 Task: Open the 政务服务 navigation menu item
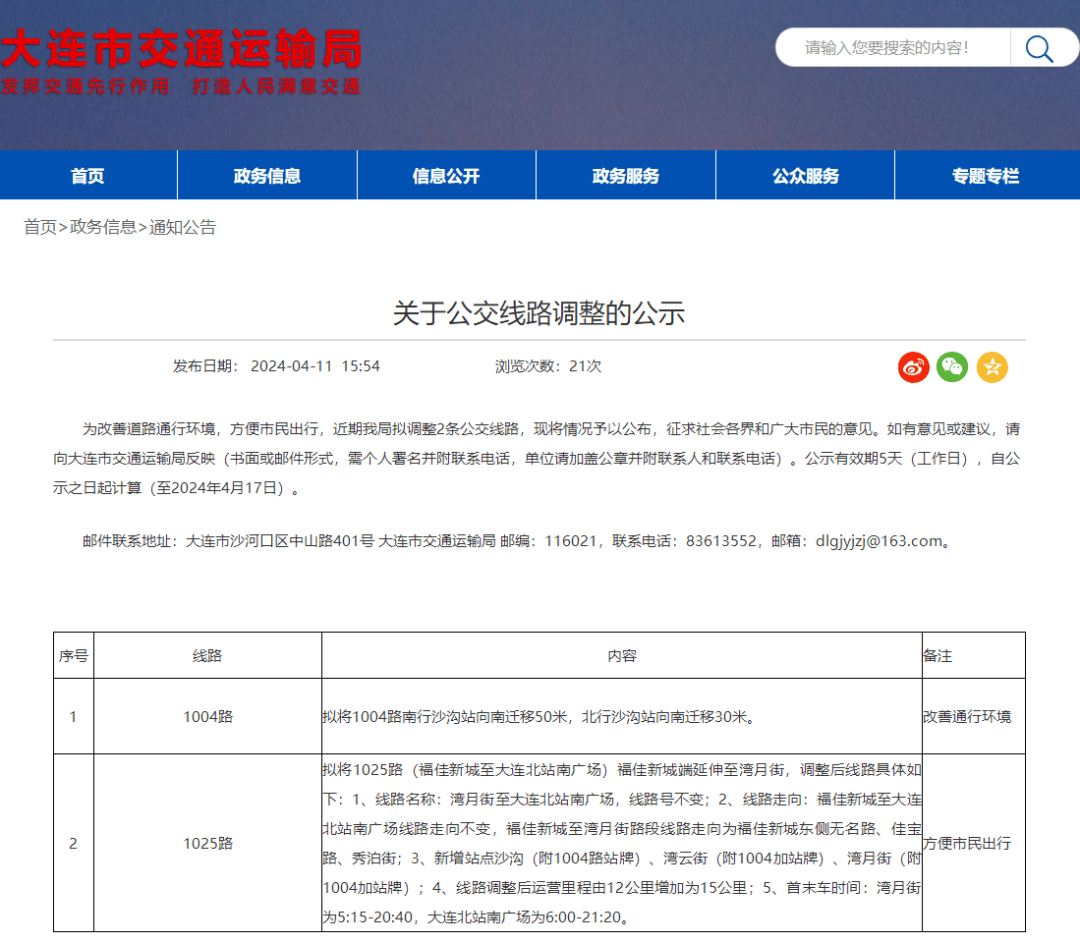(625, 175)
